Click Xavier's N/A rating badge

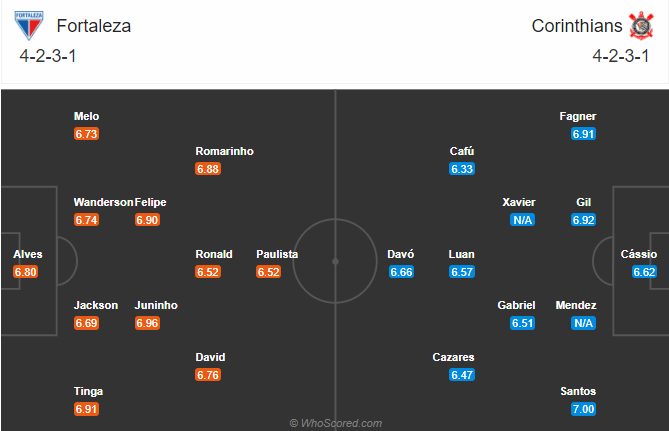(x=522, y=220)
